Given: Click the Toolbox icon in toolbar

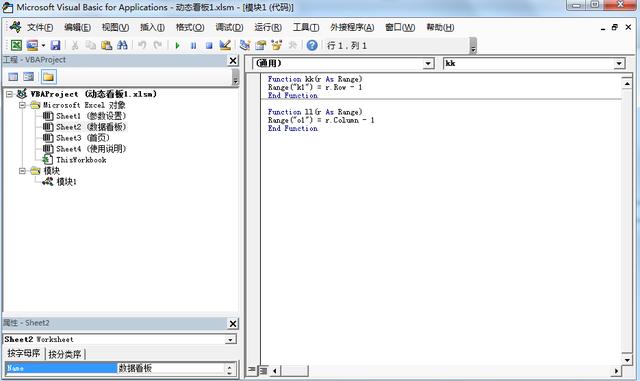Looking at the screenshot, I should click(293, 45).
